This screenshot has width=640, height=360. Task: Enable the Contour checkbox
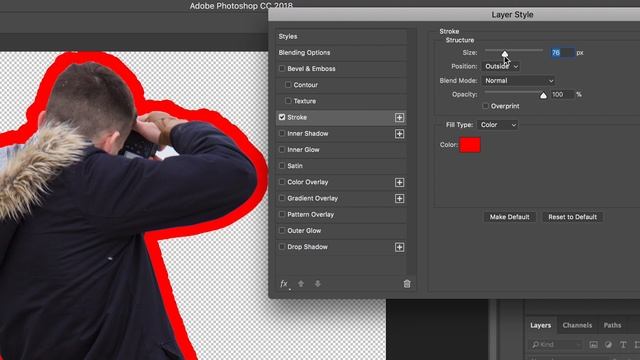pyautogui.click(x=288, y=84)
